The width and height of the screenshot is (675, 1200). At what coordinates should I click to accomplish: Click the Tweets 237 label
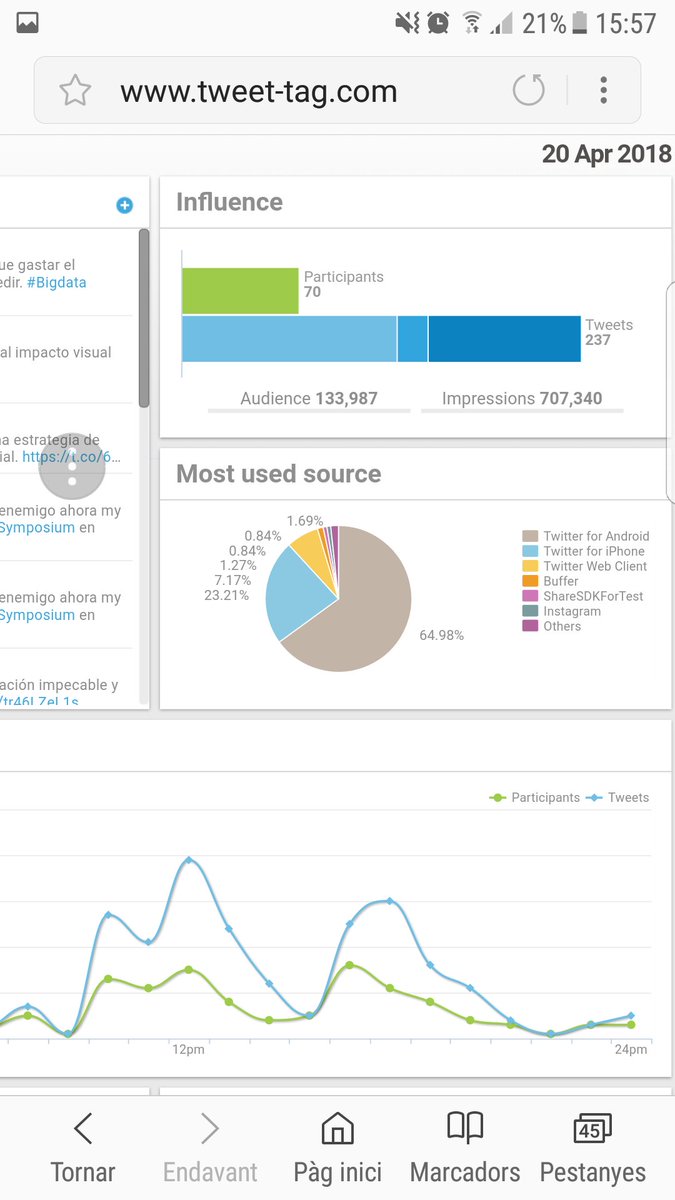609,332
